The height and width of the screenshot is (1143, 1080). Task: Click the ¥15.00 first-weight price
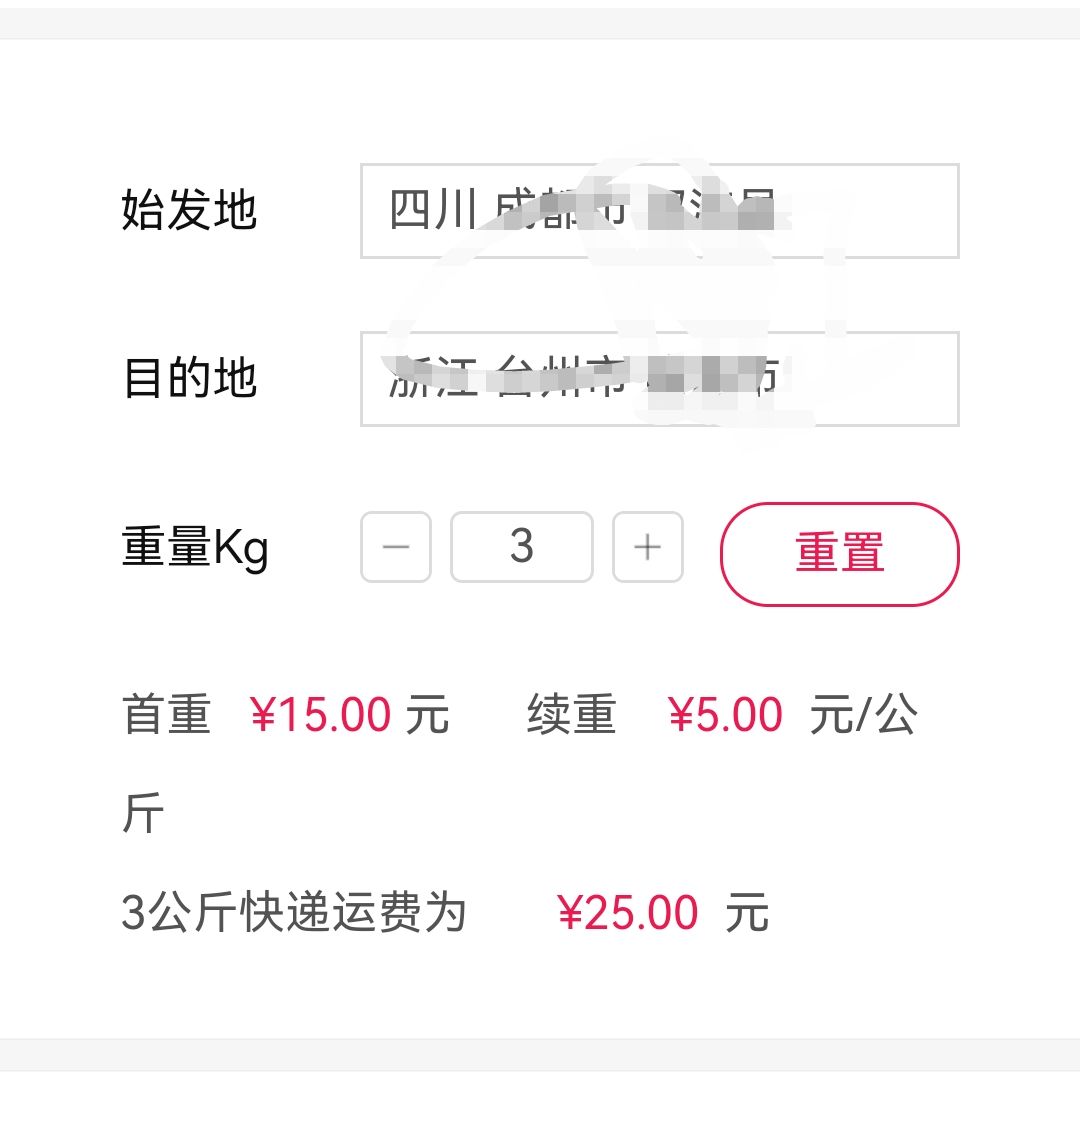(320, 714)
